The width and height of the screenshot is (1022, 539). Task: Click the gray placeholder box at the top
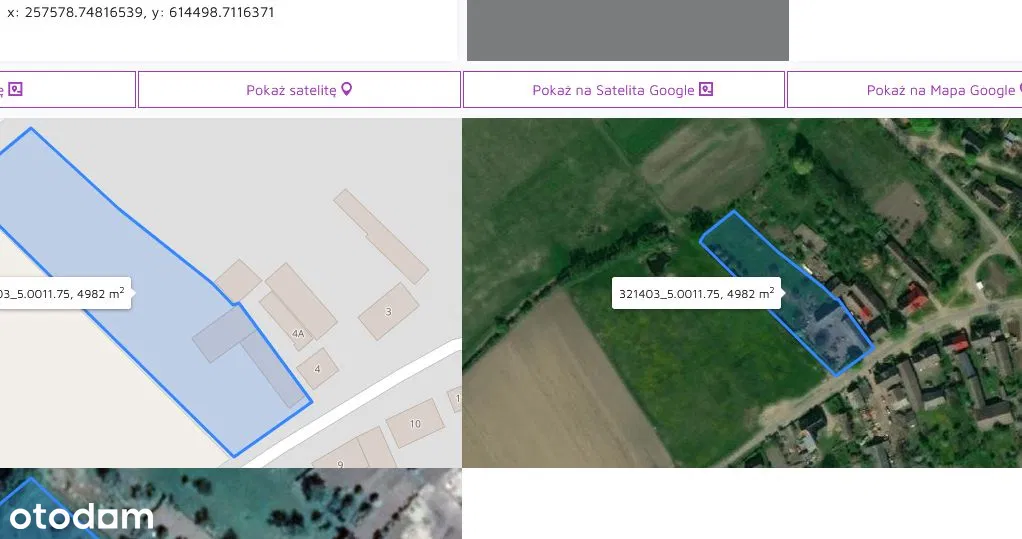(627, 30)
